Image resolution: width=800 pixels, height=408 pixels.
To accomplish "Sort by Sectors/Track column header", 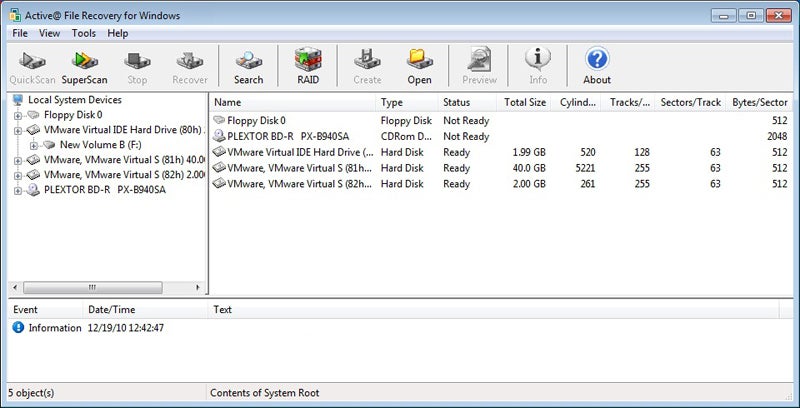I will pos(690,103).
